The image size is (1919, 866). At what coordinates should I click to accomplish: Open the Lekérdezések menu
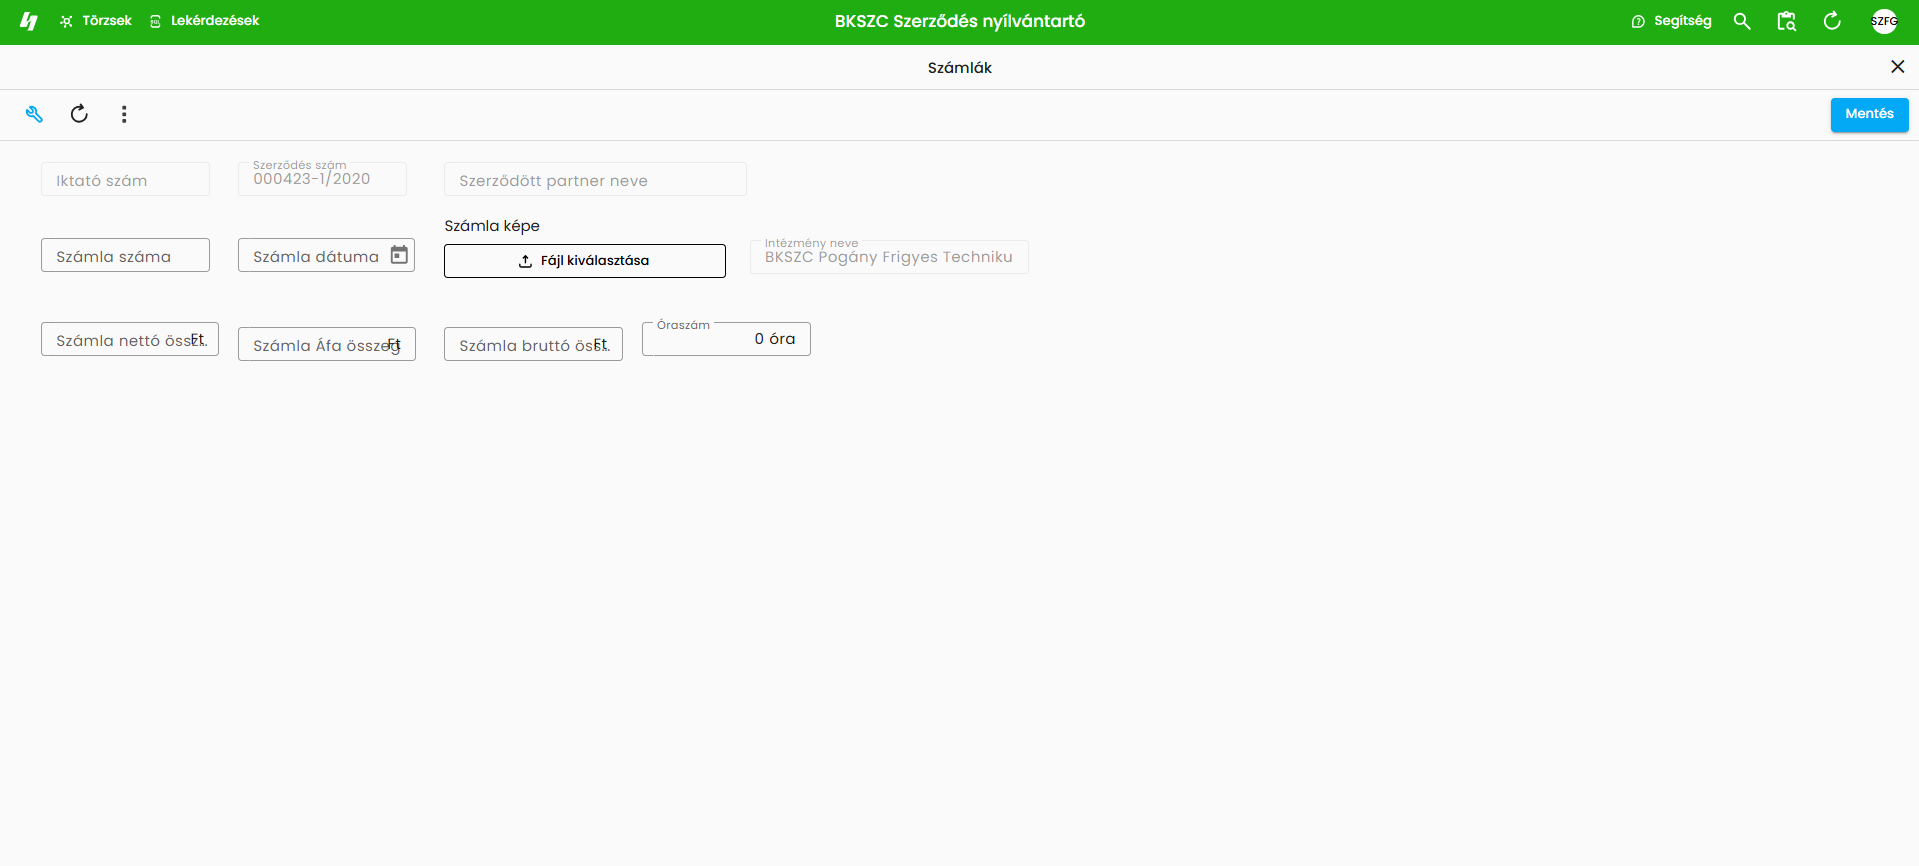click(204, 21)
